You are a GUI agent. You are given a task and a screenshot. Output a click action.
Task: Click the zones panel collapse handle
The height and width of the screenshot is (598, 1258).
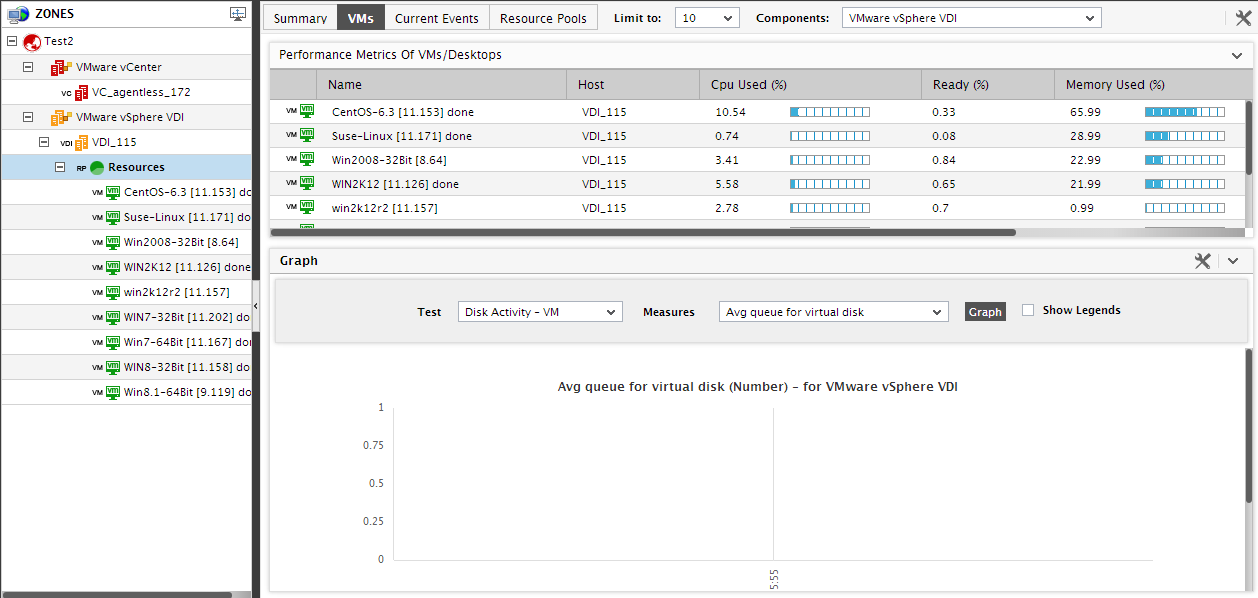[255, 305]
